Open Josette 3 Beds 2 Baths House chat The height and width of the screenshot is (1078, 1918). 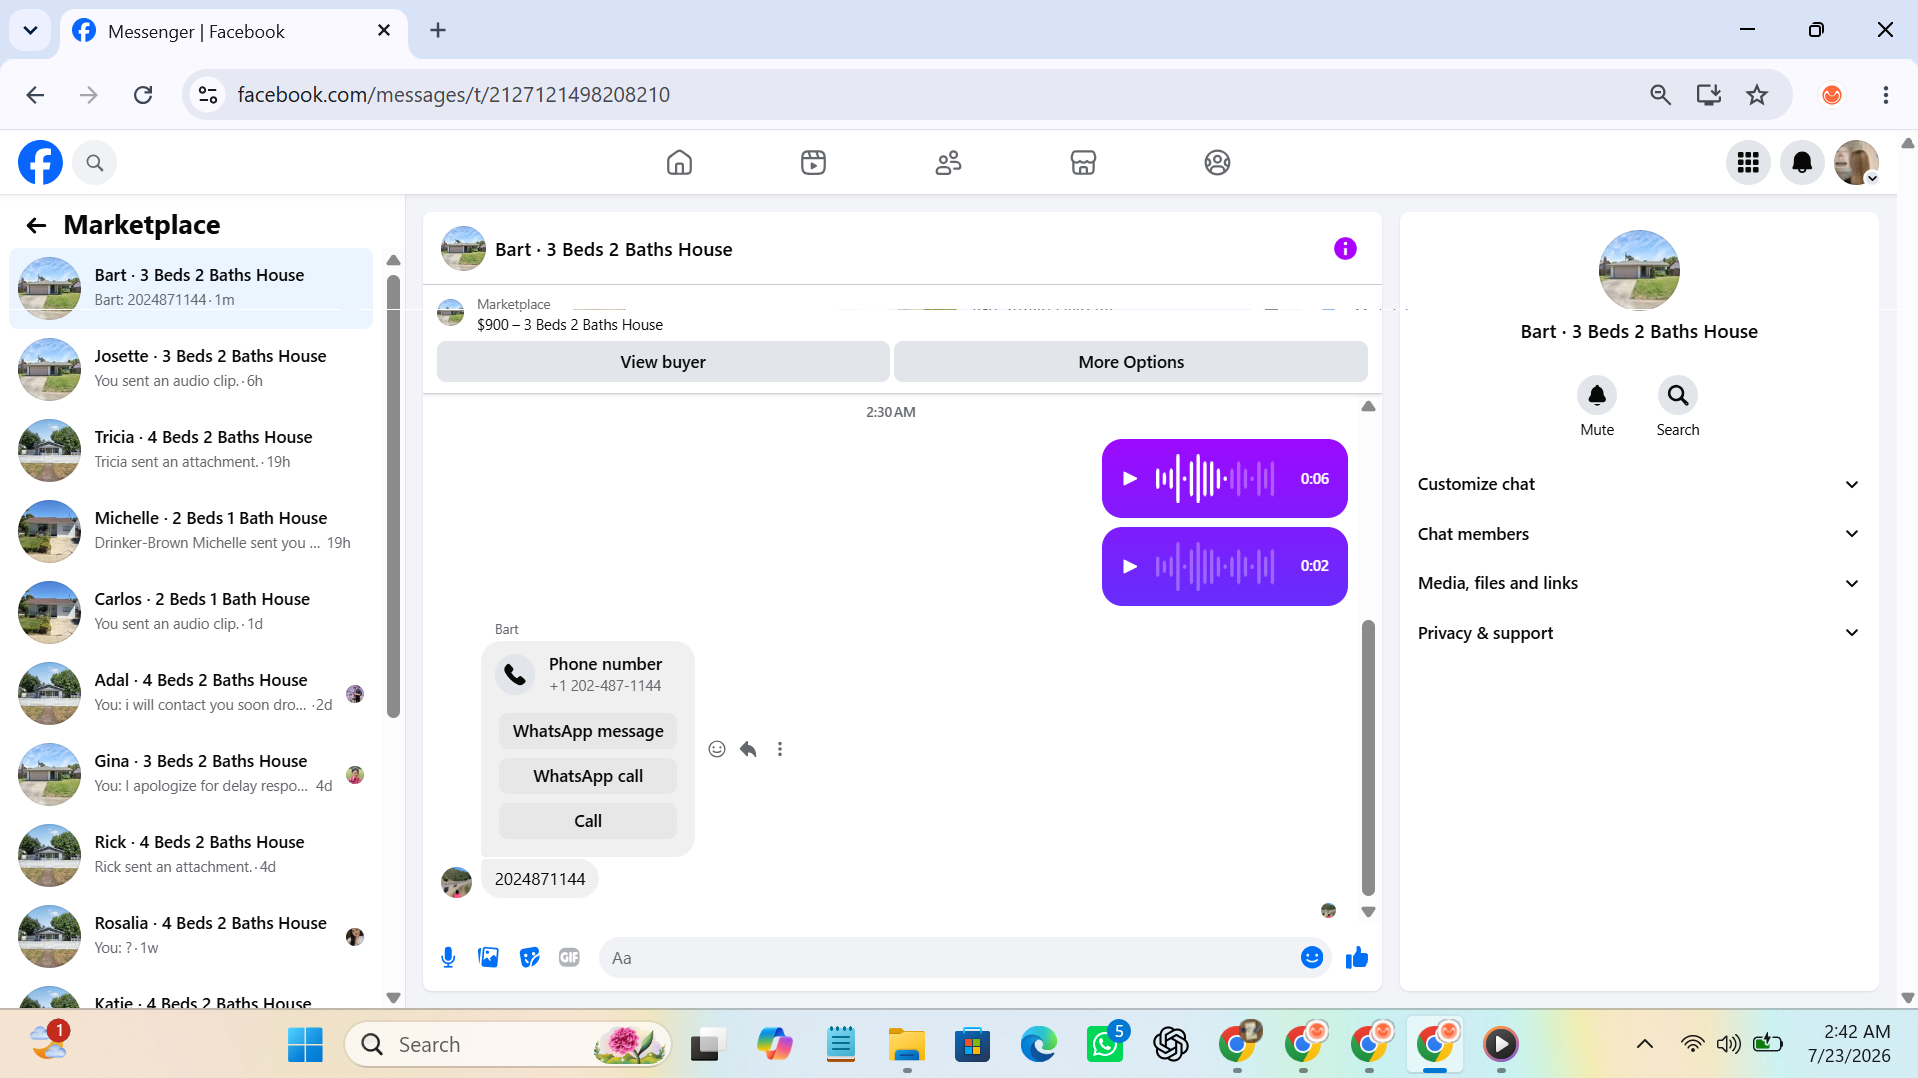(191, 369)
